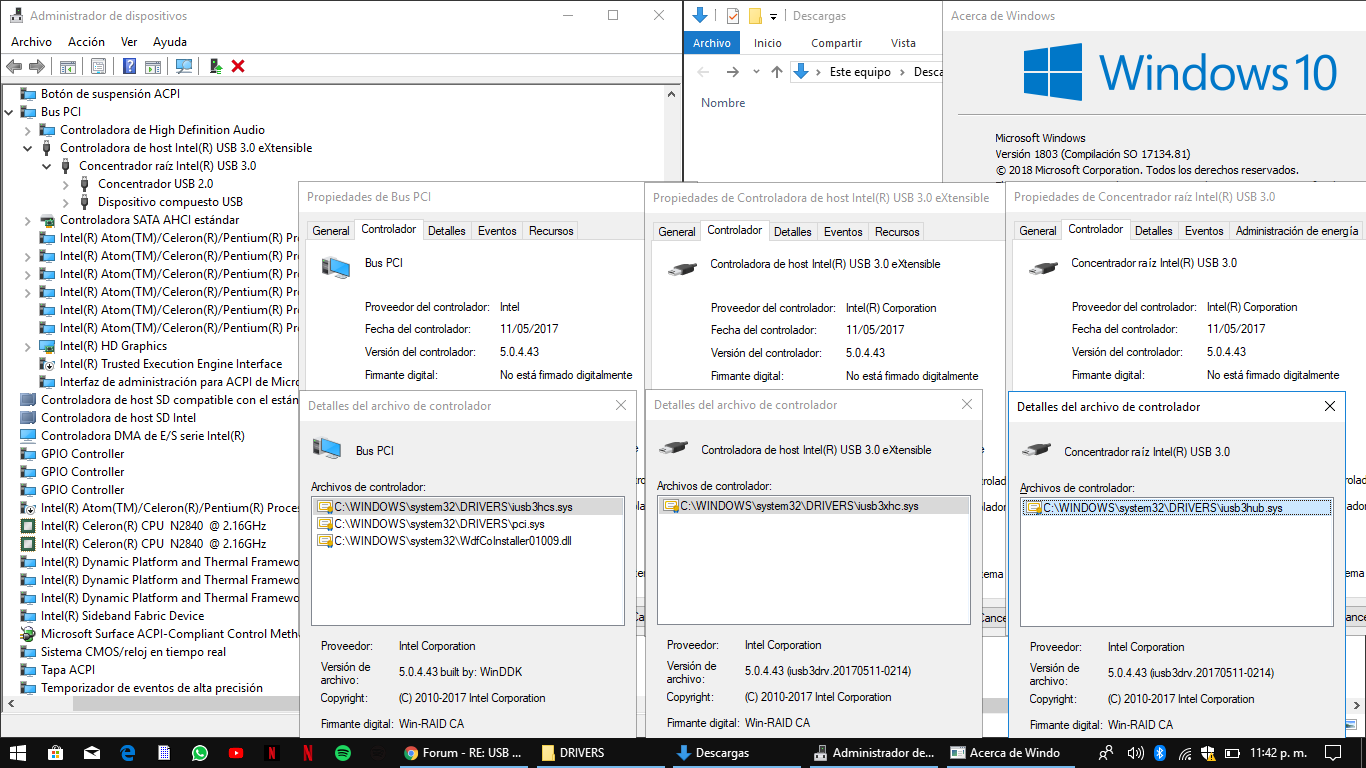Open the Archivo menu in Device Manager
The width and height of the screenshot is (1366, 768).
tap(31, 42)
